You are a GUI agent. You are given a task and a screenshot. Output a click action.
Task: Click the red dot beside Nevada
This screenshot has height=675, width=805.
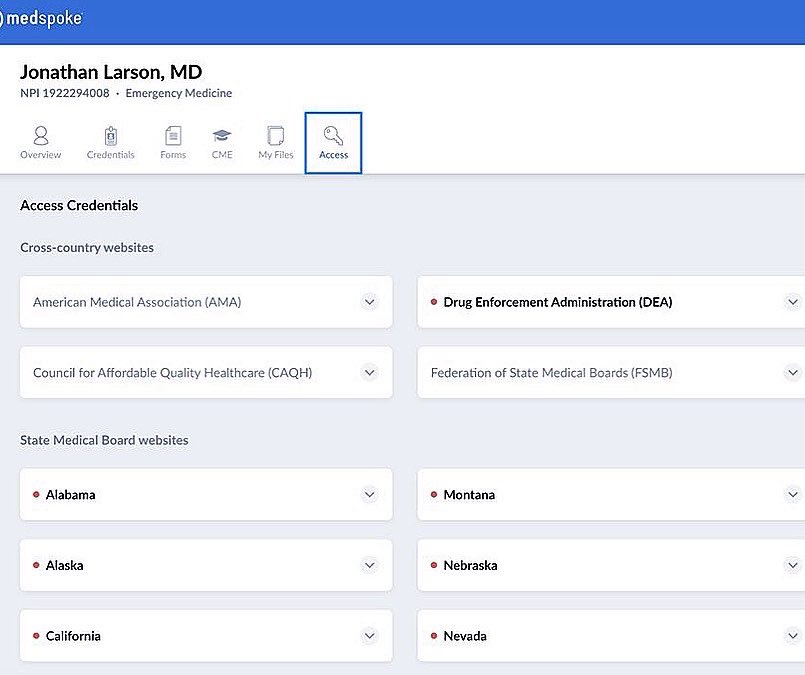click(x=434, y=636)
